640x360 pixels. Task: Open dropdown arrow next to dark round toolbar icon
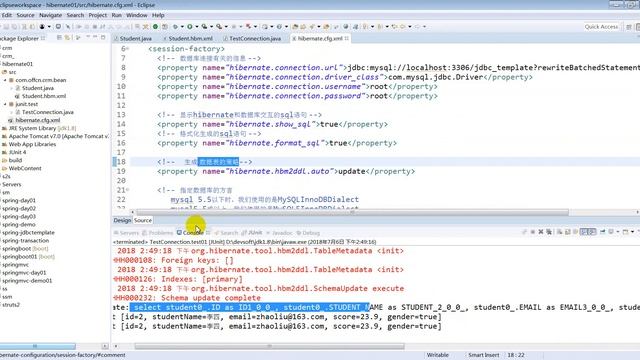[49, 27]
